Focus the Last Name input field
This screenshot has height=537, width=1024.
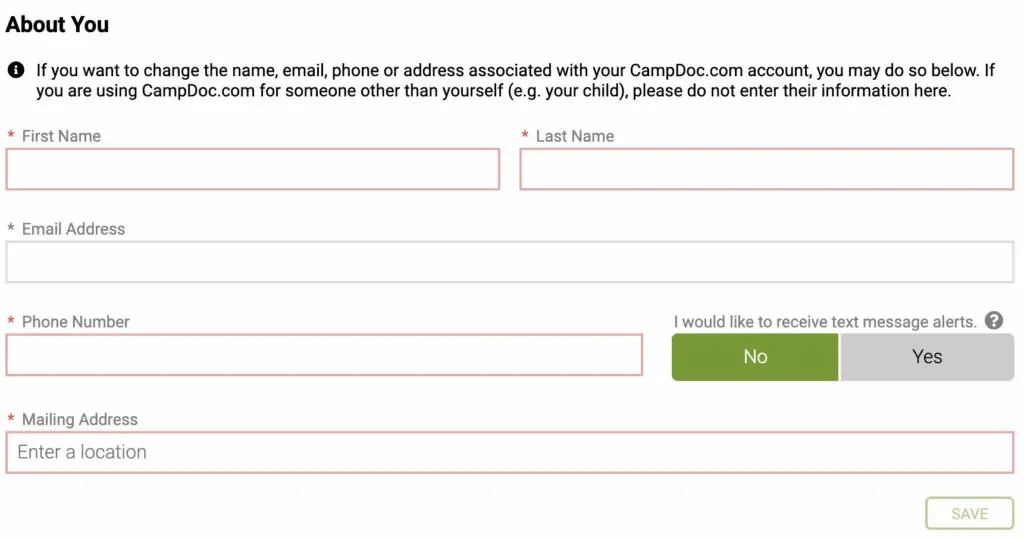click(x=766, y=169)
